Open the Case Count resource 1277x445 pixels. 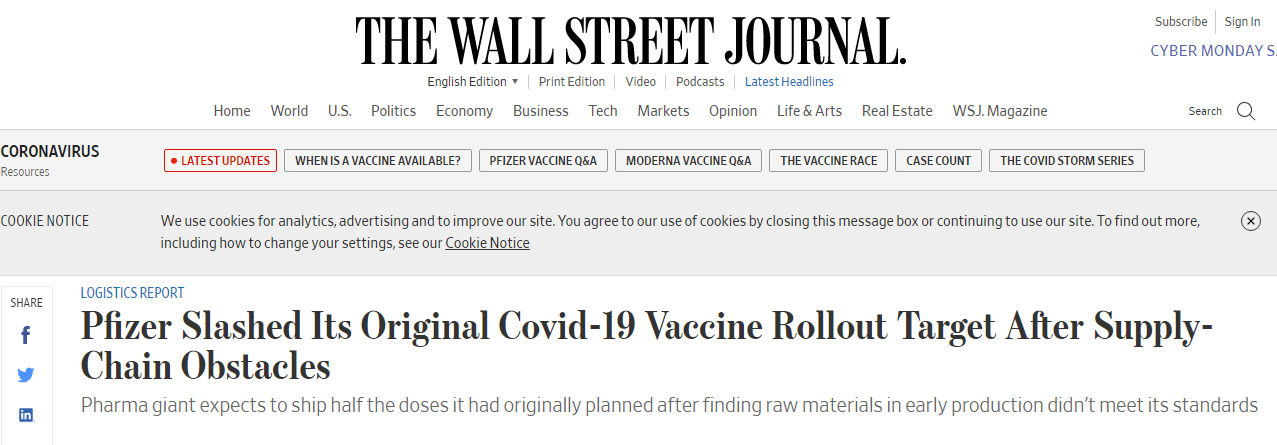pyautogui.click(x=939, y=160)
